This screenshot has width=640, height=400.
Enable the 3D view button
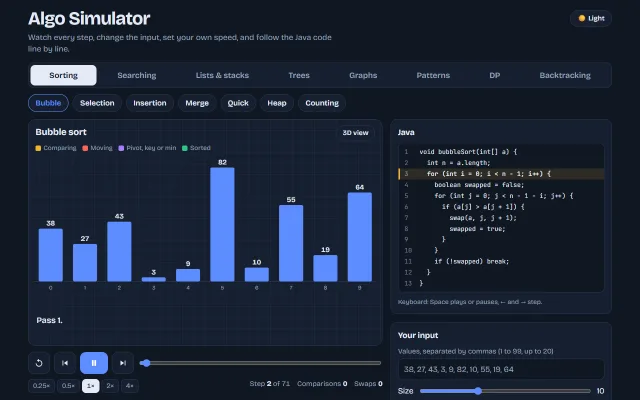click(x=355, y=133)
